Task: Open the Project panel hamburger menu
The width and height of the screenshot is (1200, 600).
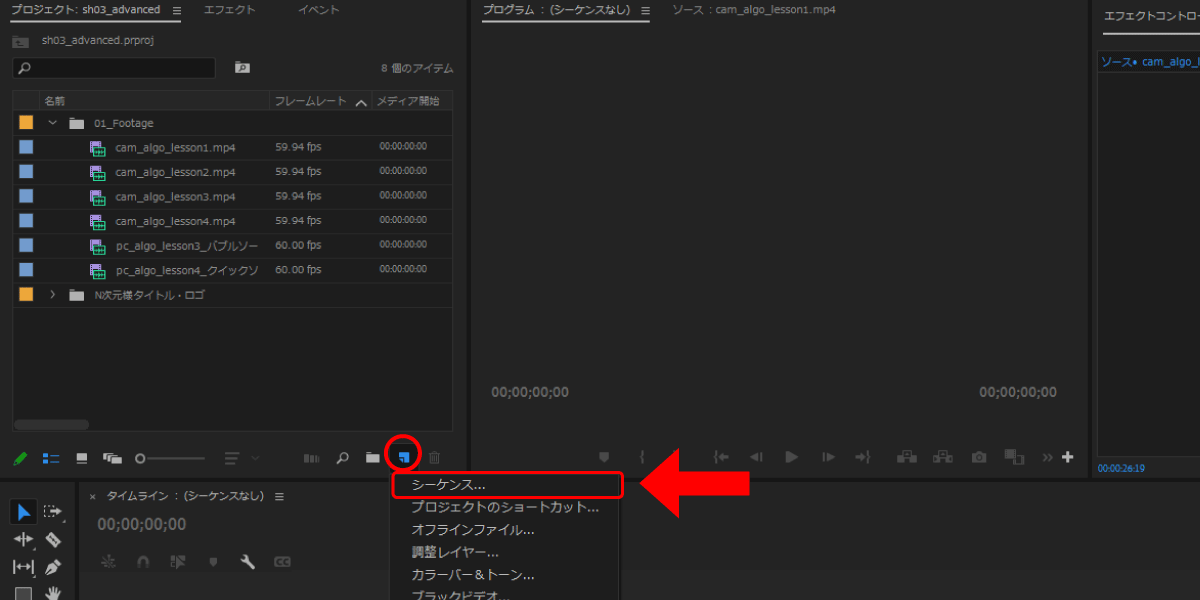Action: [177, 11]
